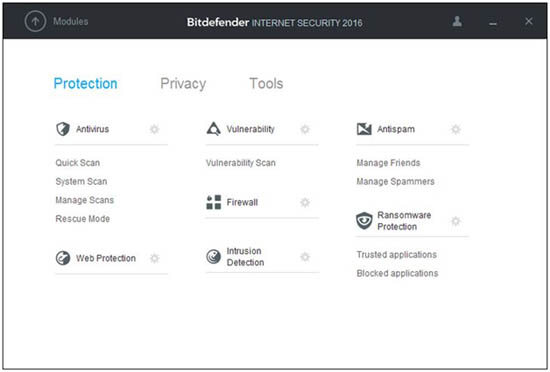The image size is (550, 372).
Task: View Trusted applications
Action: pos(396,255)
